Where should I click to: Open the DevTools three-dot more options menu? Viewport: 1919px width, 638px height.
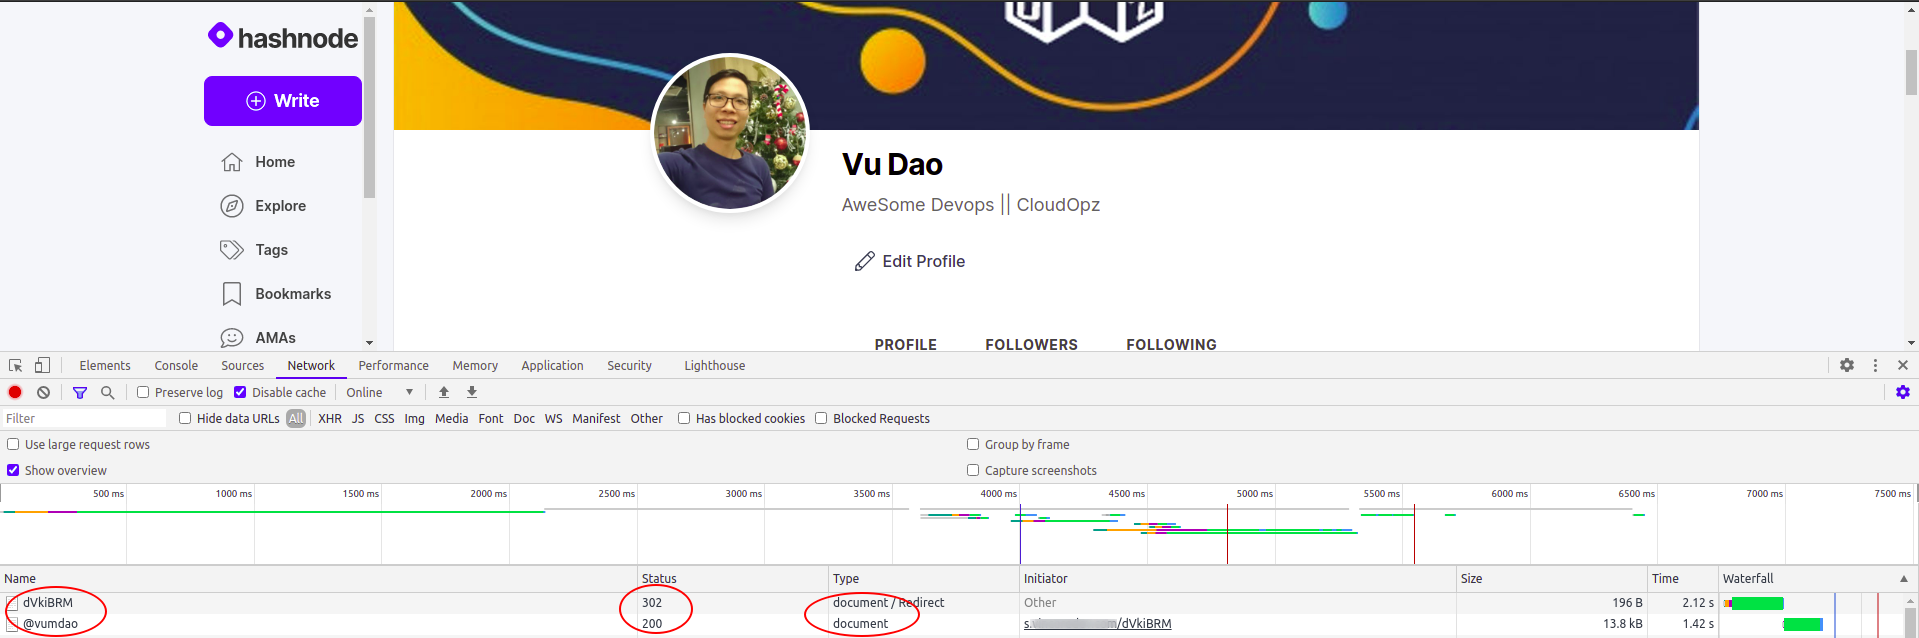[1875, 365]
